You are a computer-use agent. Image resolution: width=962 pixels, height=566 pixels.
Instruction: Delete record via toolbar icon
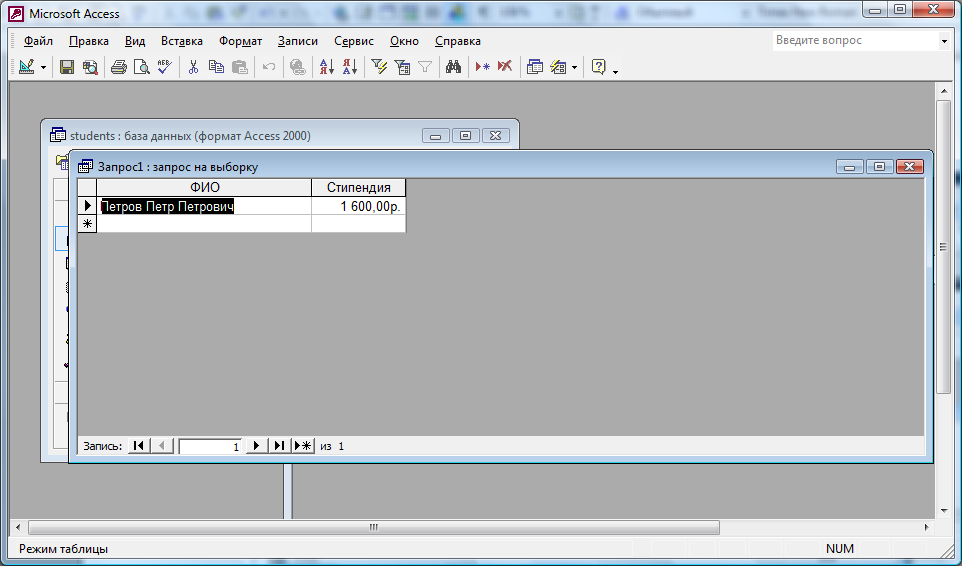point(505,66)
